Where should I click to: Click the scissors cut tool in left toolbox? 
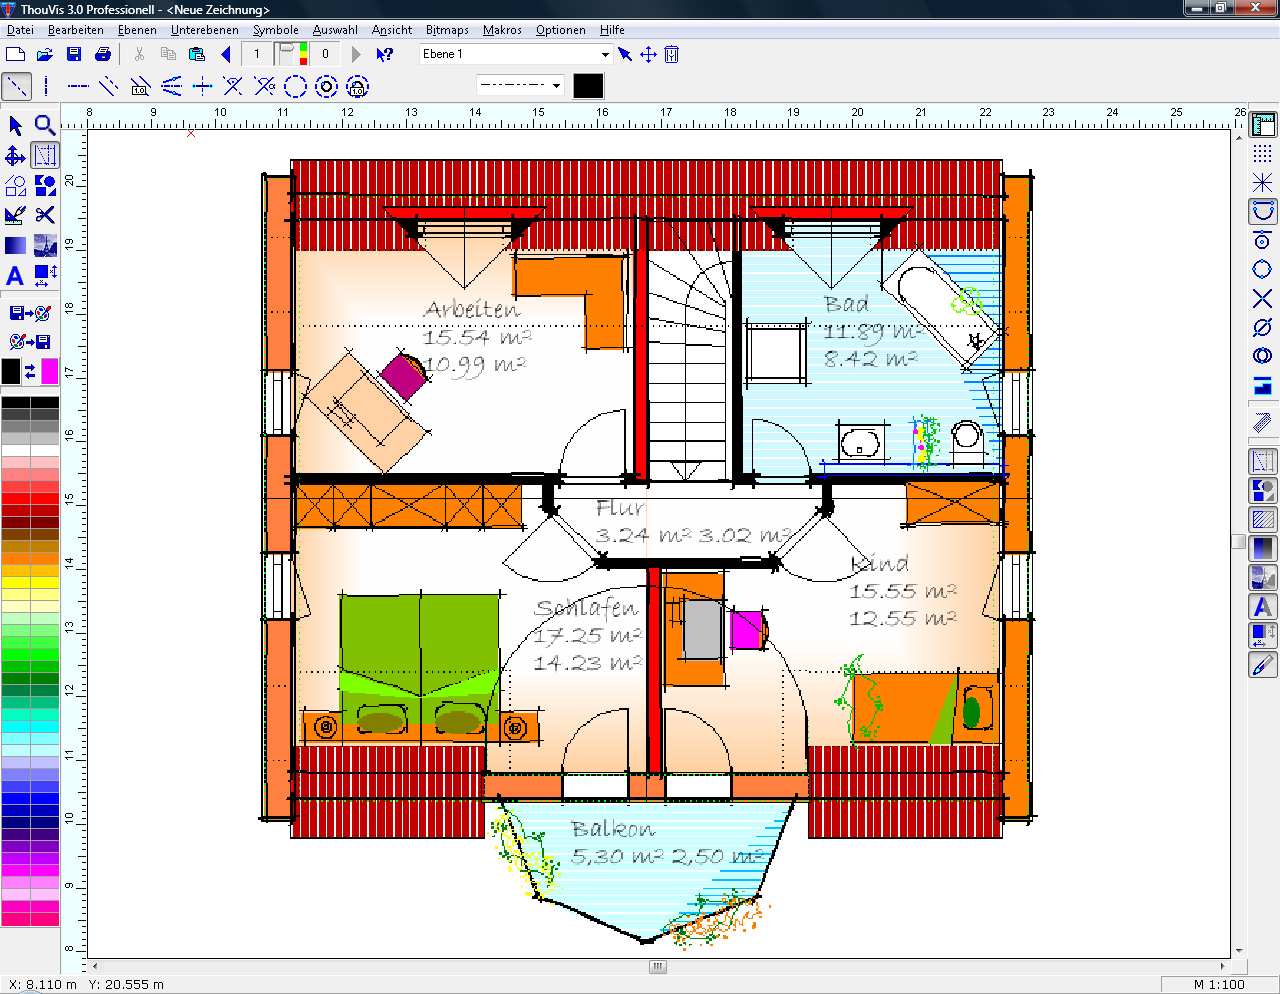point(45,215)
